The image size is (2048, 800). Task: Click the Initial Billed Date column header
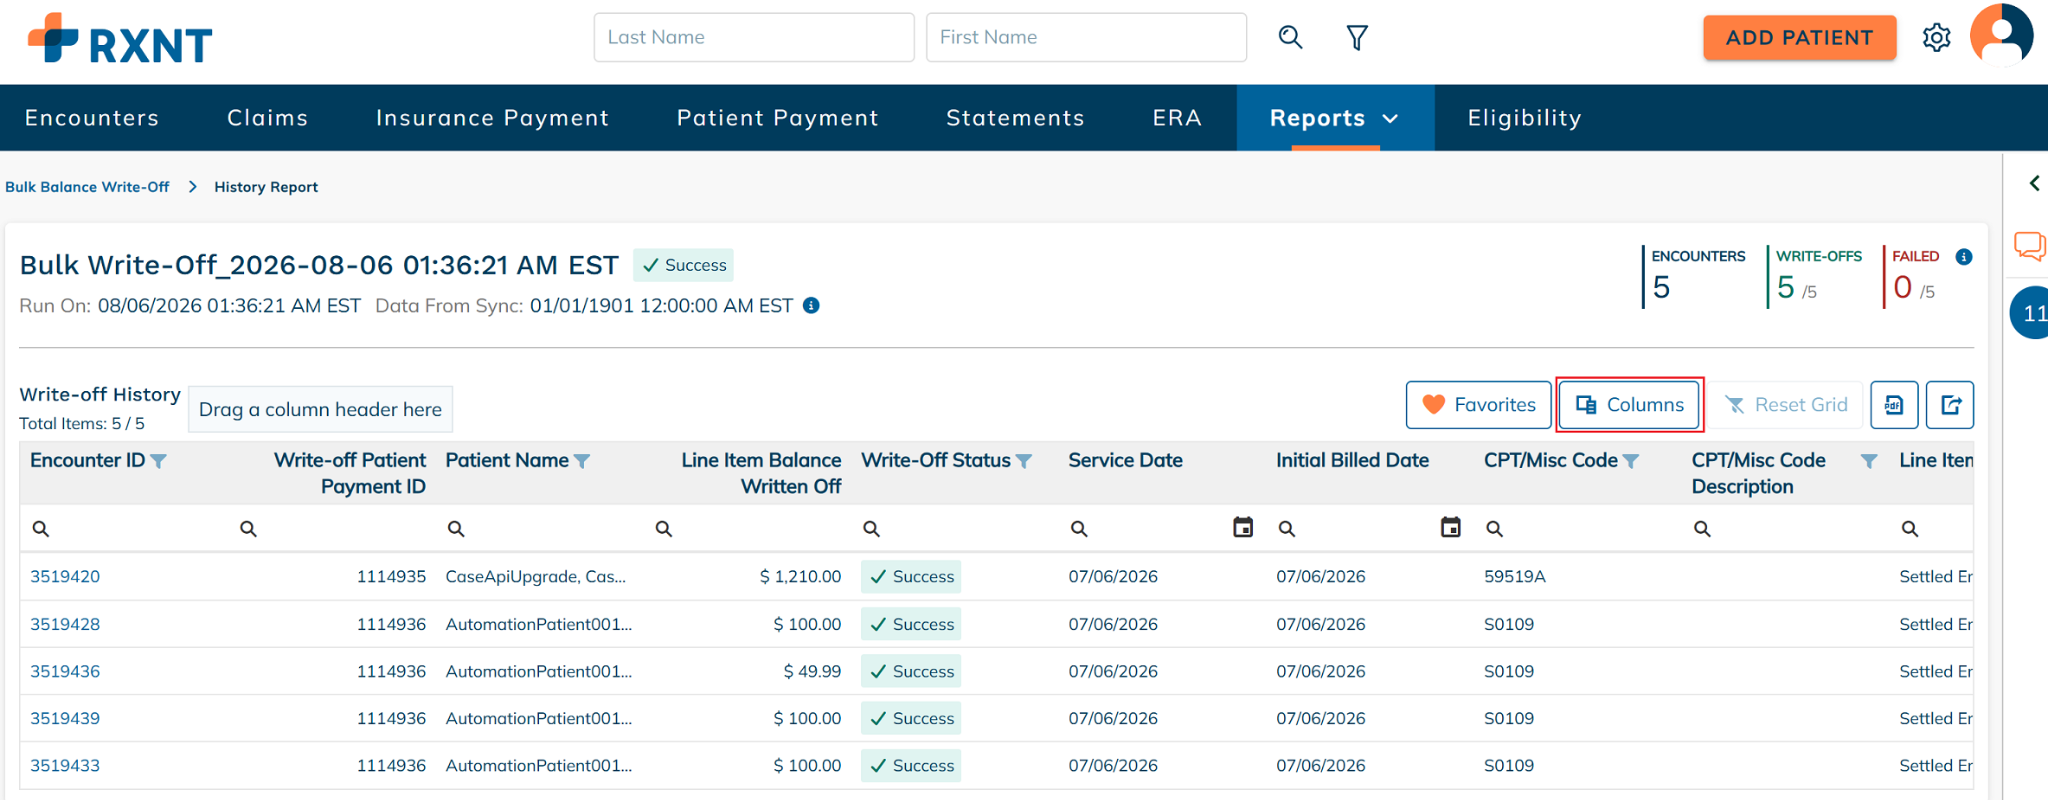pos(1352,460)
